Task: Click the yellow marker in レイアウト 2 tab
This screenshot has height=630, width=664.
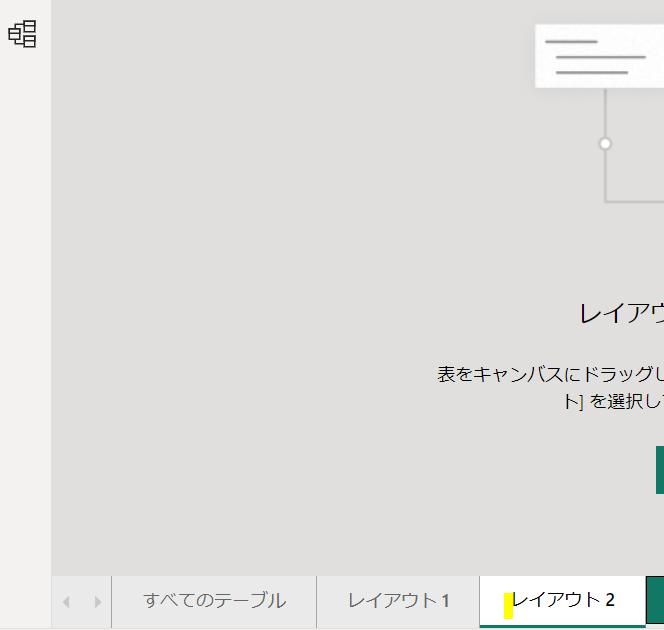Action: click(x=508, y=606)
